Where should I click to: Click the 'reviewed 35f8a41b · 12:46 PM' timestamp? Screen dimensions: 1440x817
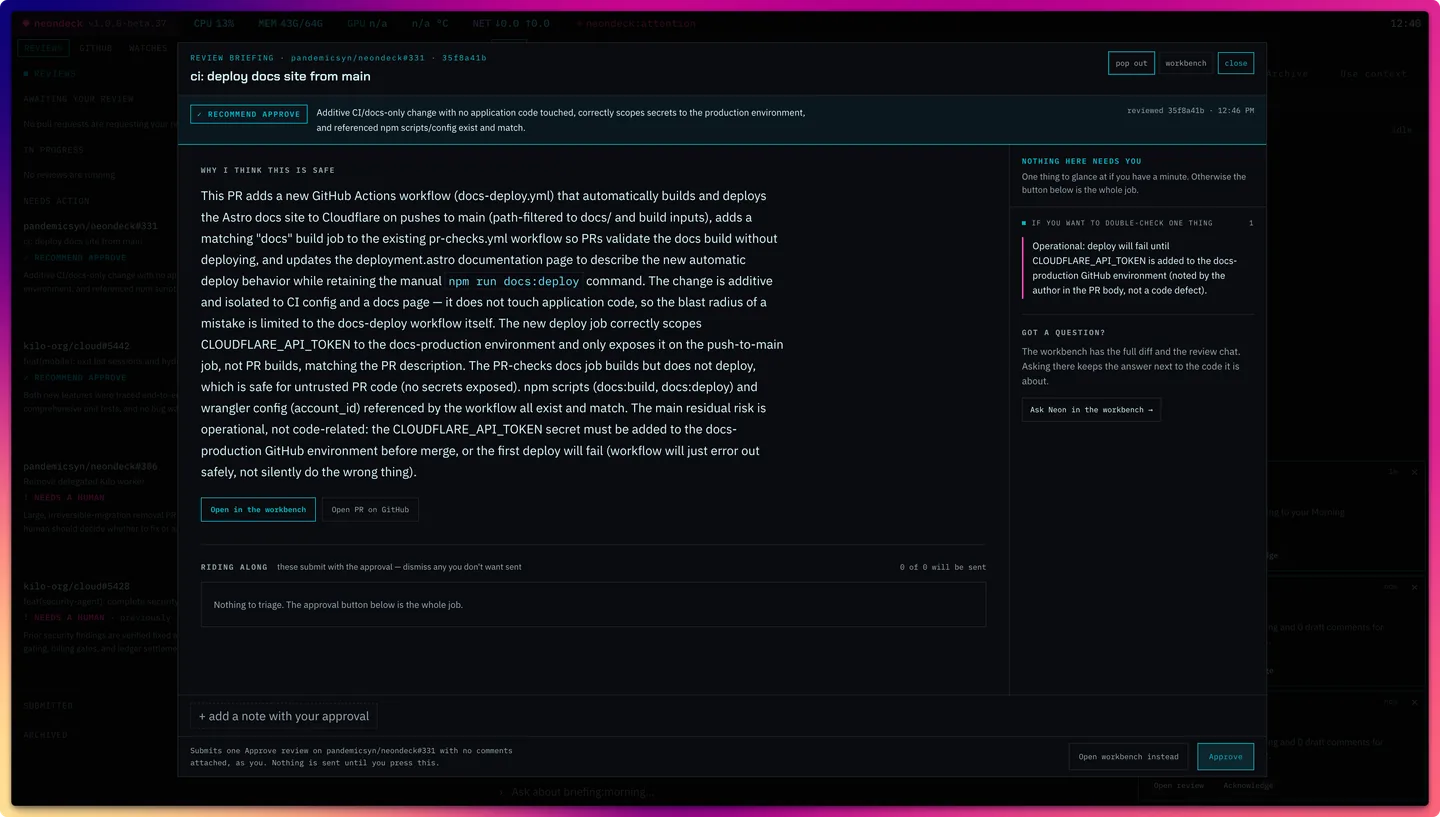[1190, 111]
